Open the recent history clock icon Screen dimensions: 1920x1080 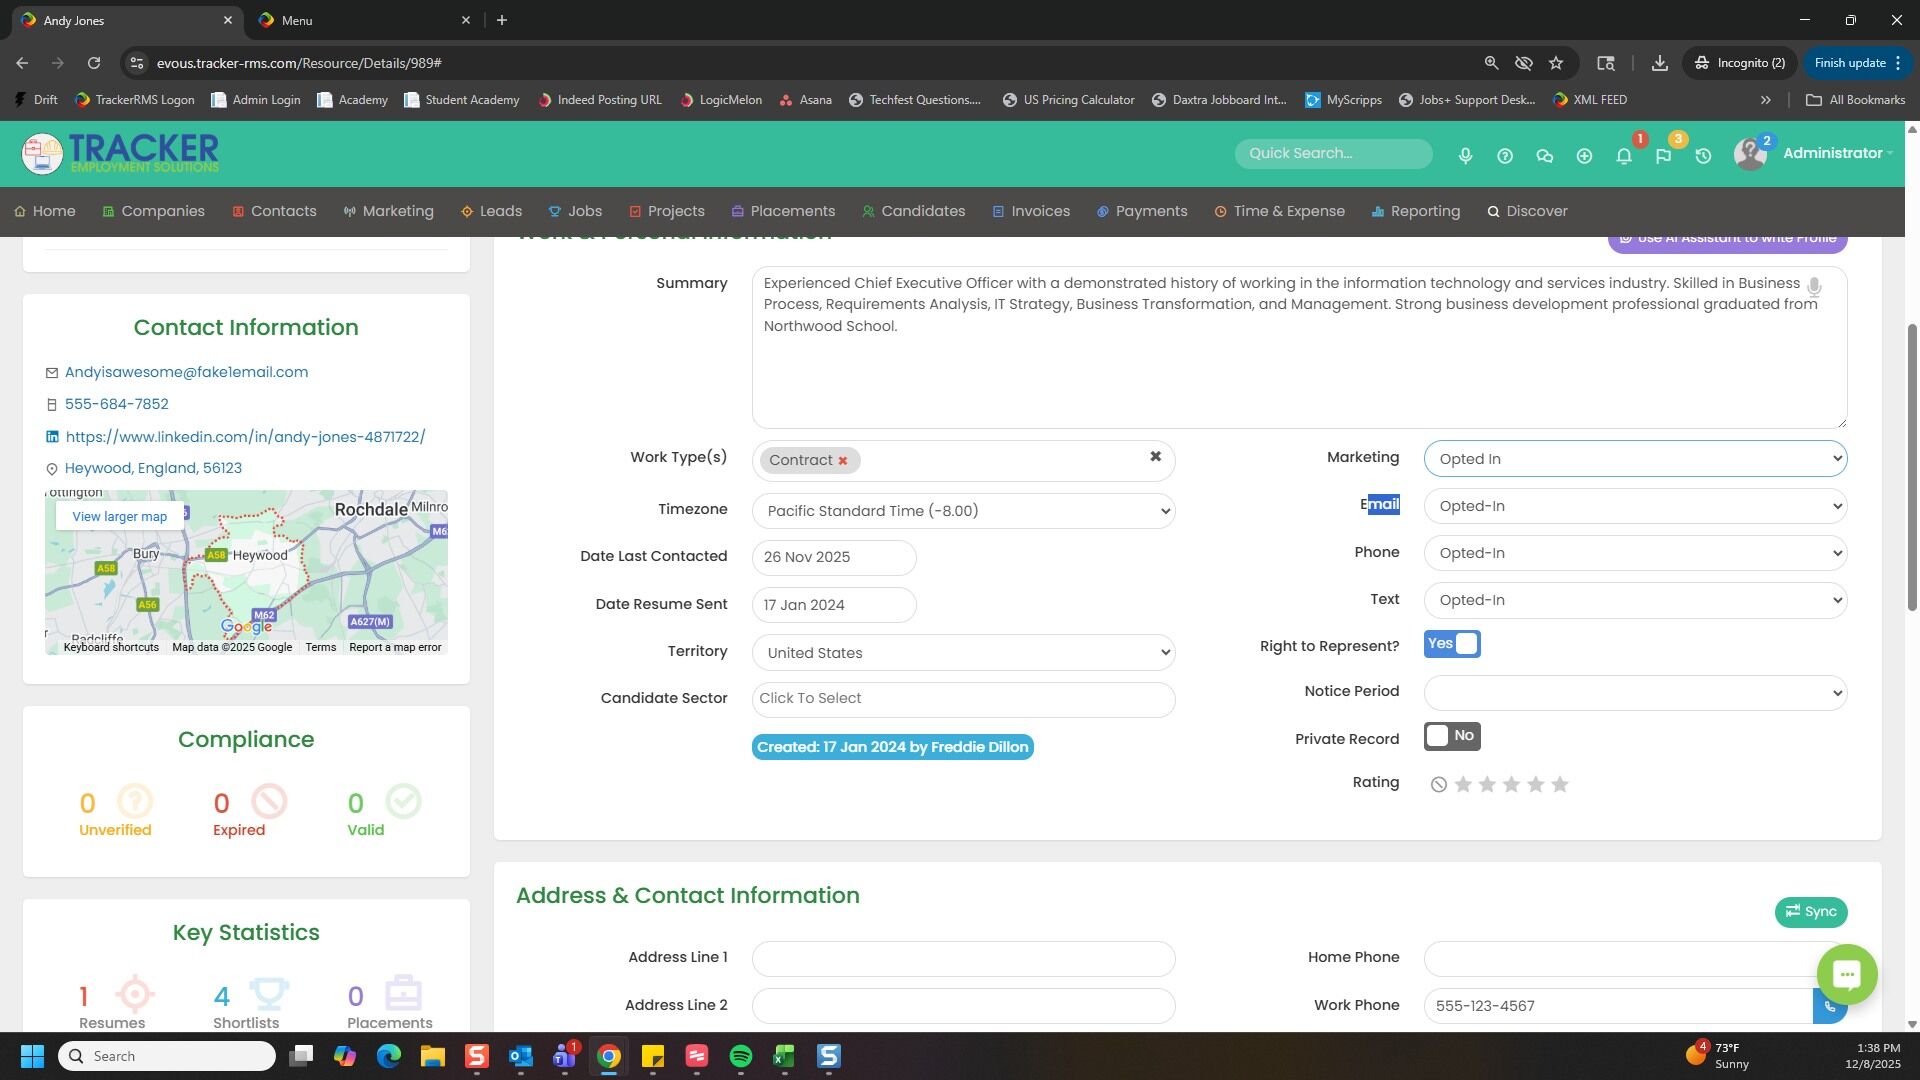tap(1703, 156)
